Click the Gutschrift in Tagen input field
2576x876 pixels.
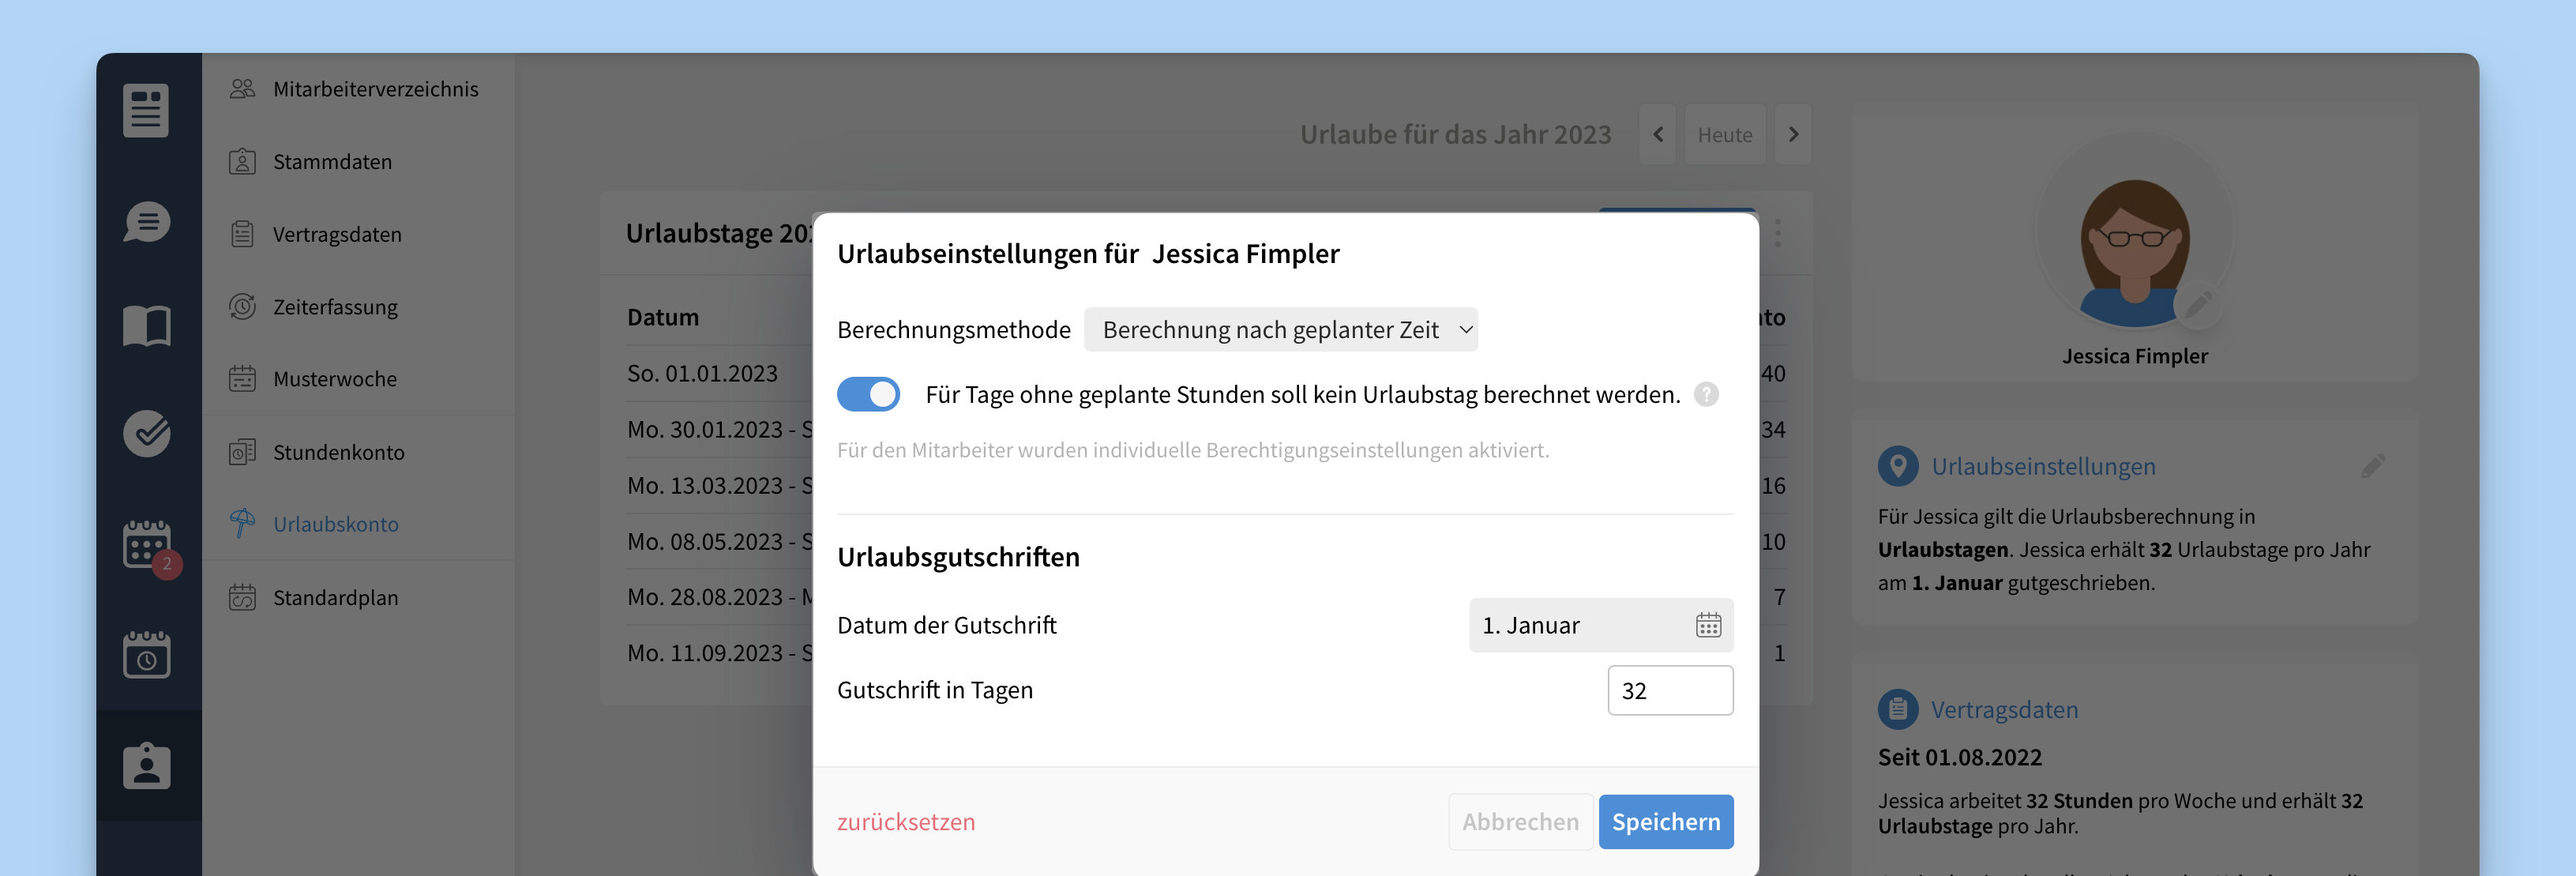(x=1669, y=691)
